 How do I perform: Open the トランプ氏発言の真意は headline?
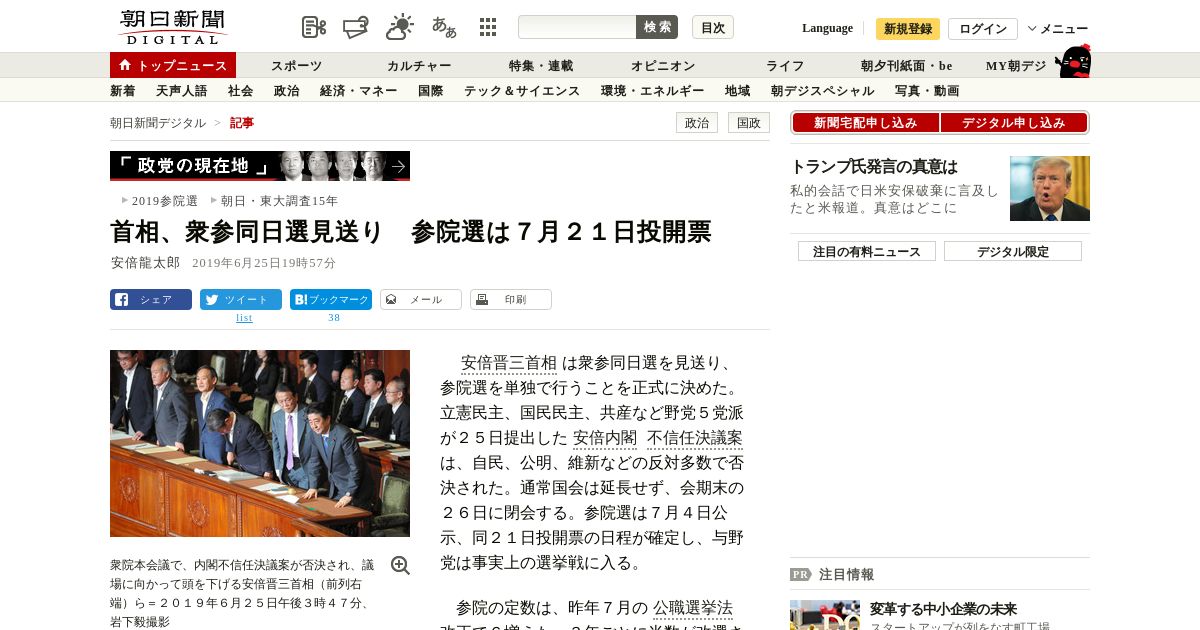coord(874,167)
